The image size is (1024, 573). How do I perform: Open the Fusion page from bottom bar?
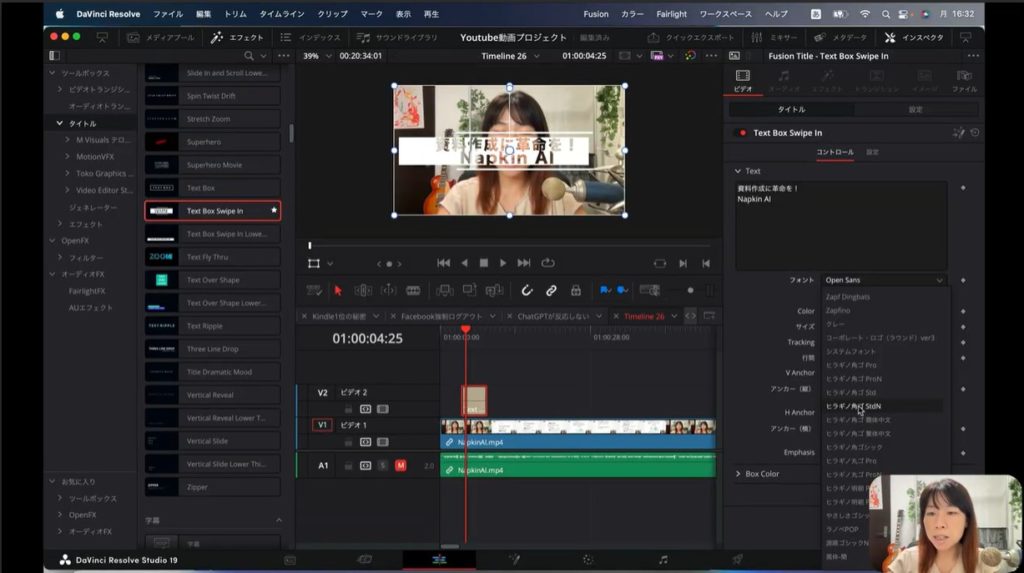pyautogui.click(x=514, y=559)
